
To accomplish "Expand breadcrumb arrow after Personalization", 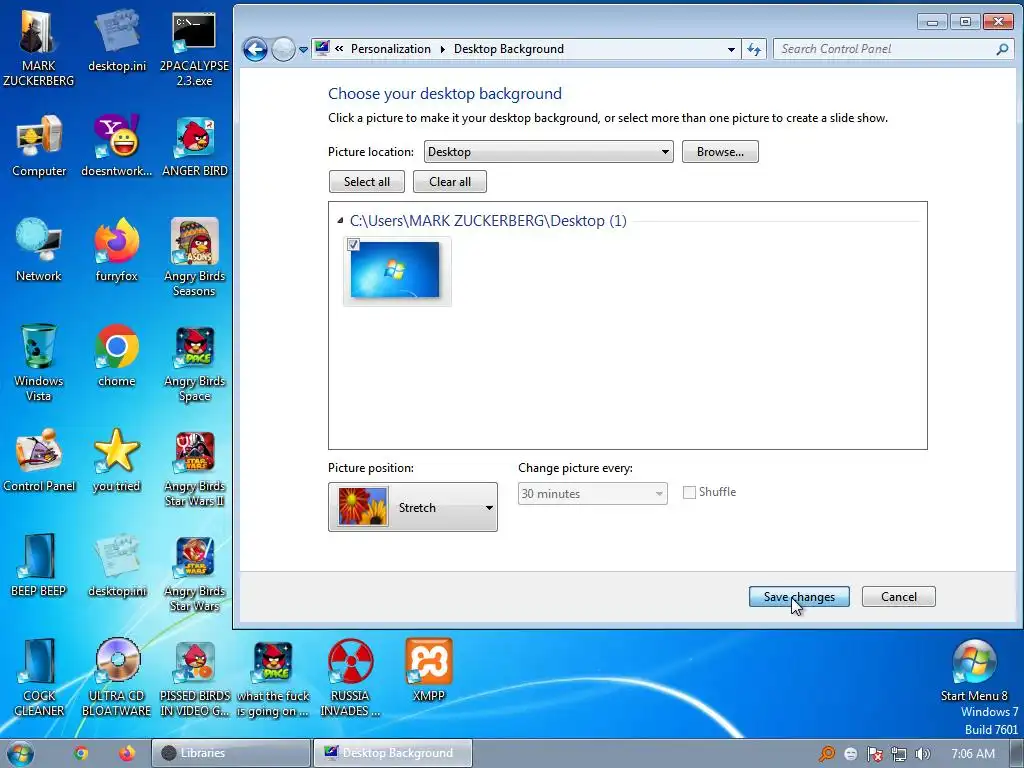I will [x=442, y=49].
